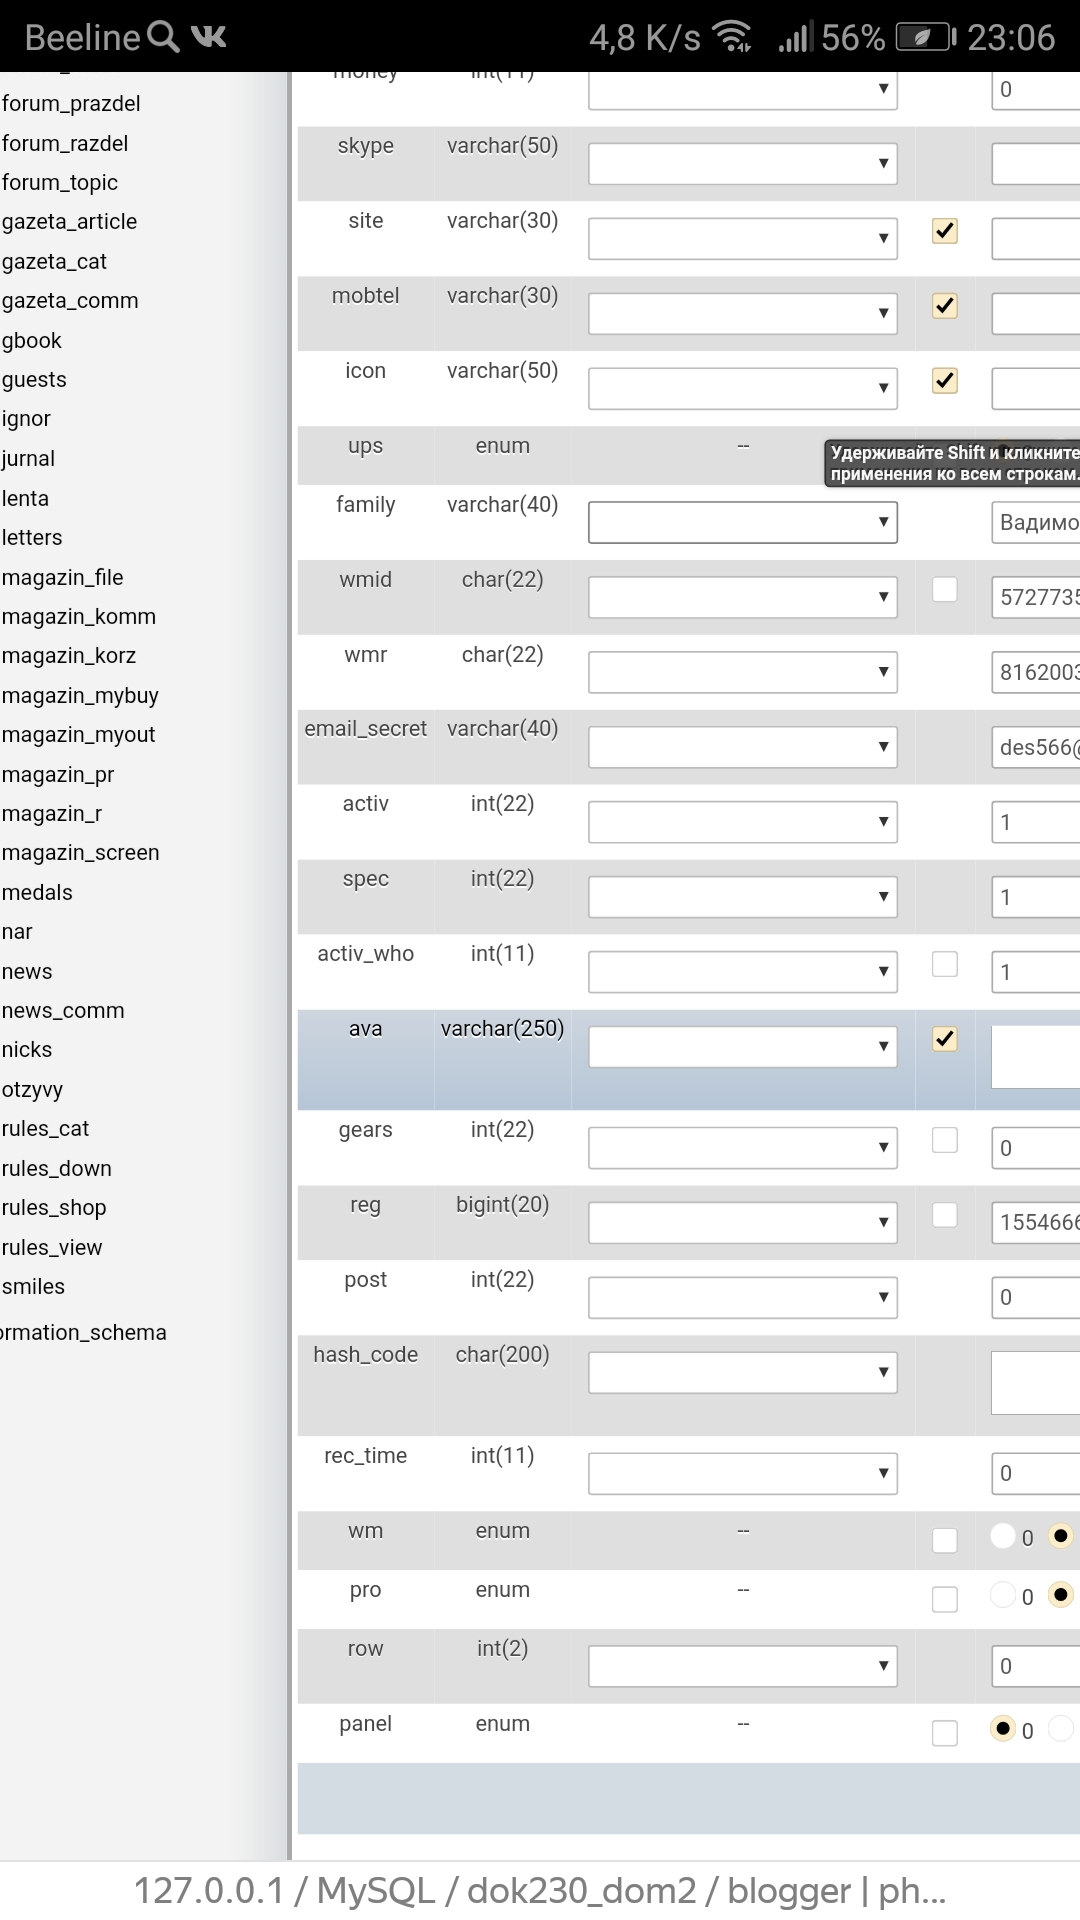This screenshot has height=1920, width=1080.
Task: Click the page title address bar
Action: click(x=540, y=1890)
